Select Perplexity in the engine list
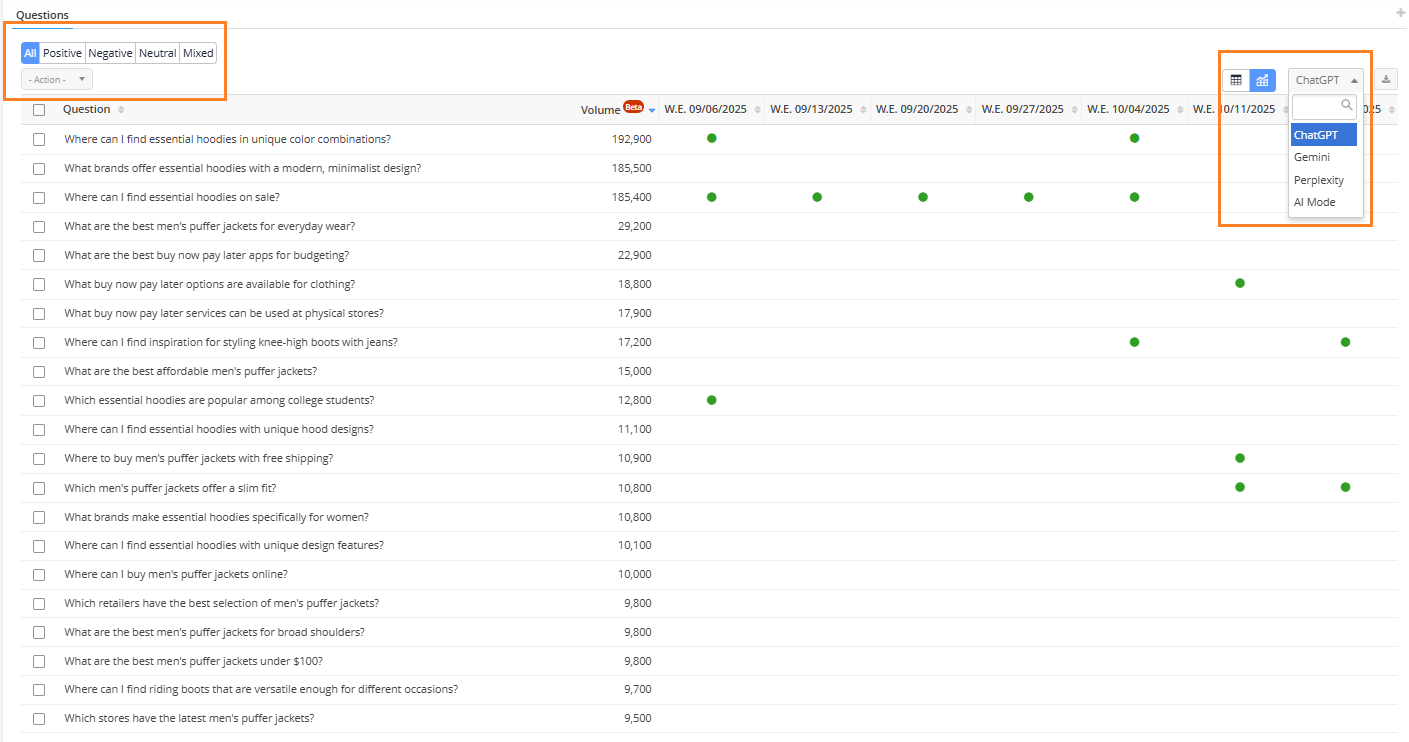 pyautogui.click(x=1319, y=180)
